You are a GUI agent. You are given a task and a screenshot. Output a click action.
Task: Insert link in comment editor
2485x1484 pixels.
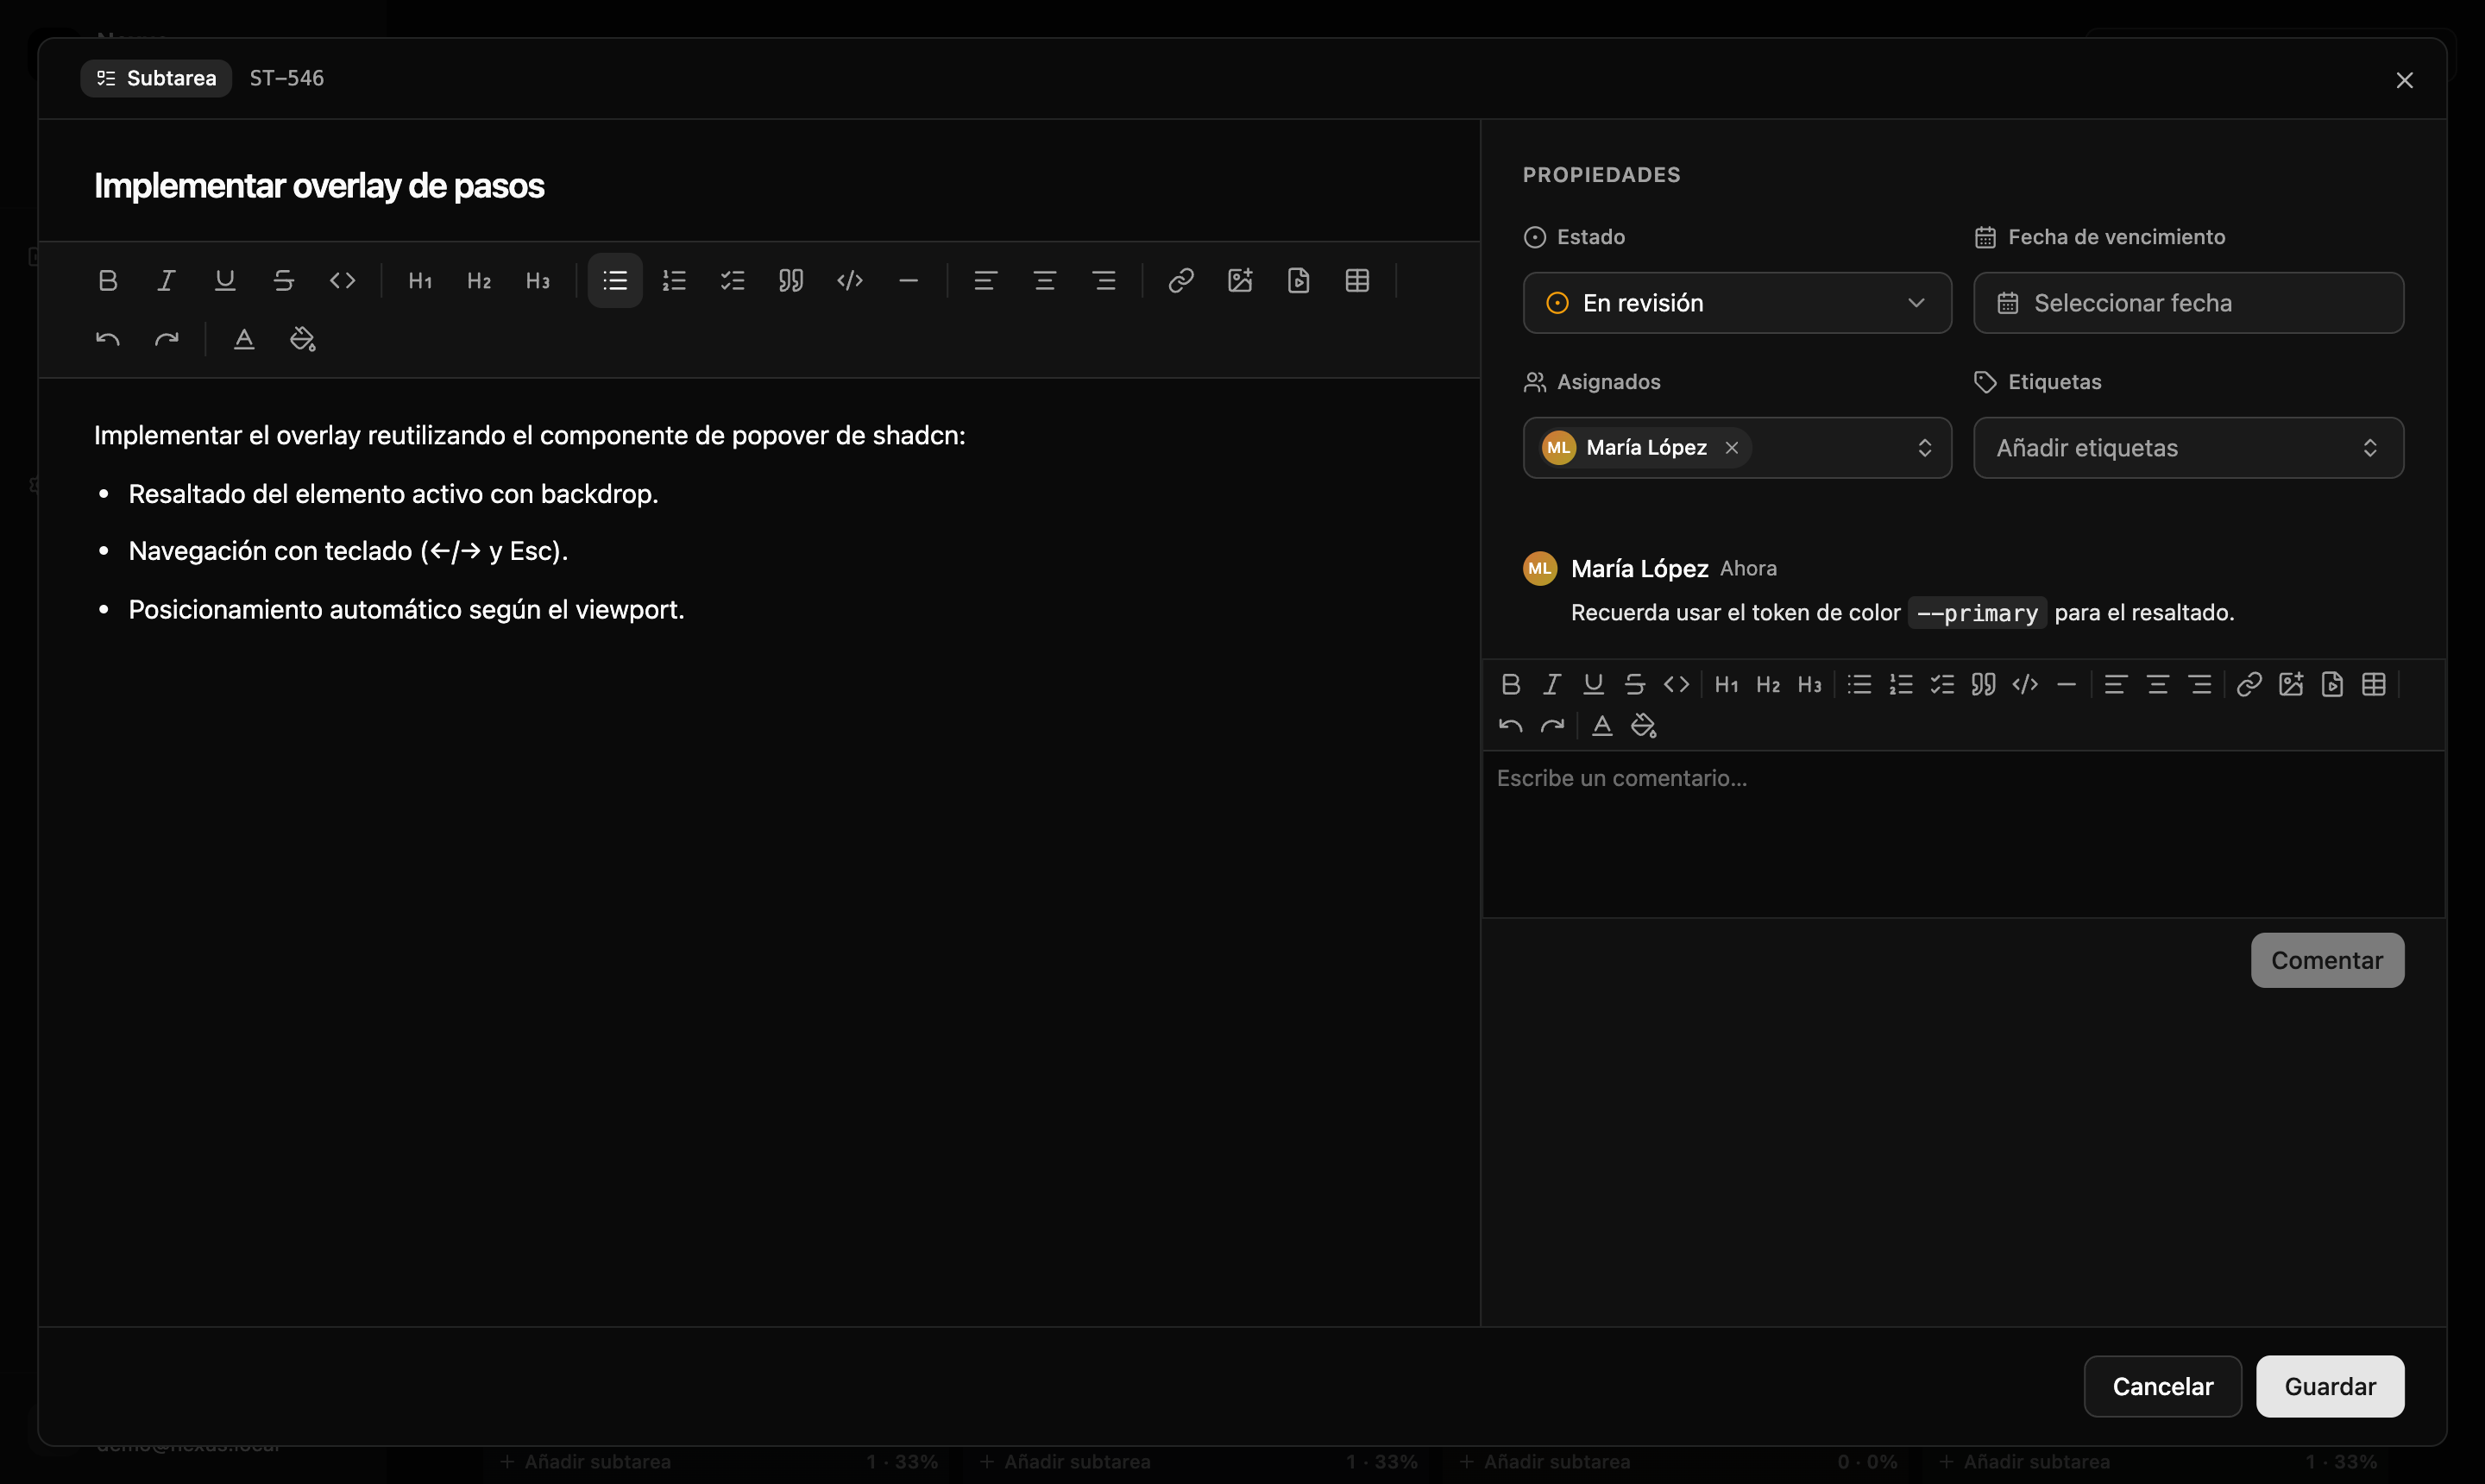[x=2250, y=684]
